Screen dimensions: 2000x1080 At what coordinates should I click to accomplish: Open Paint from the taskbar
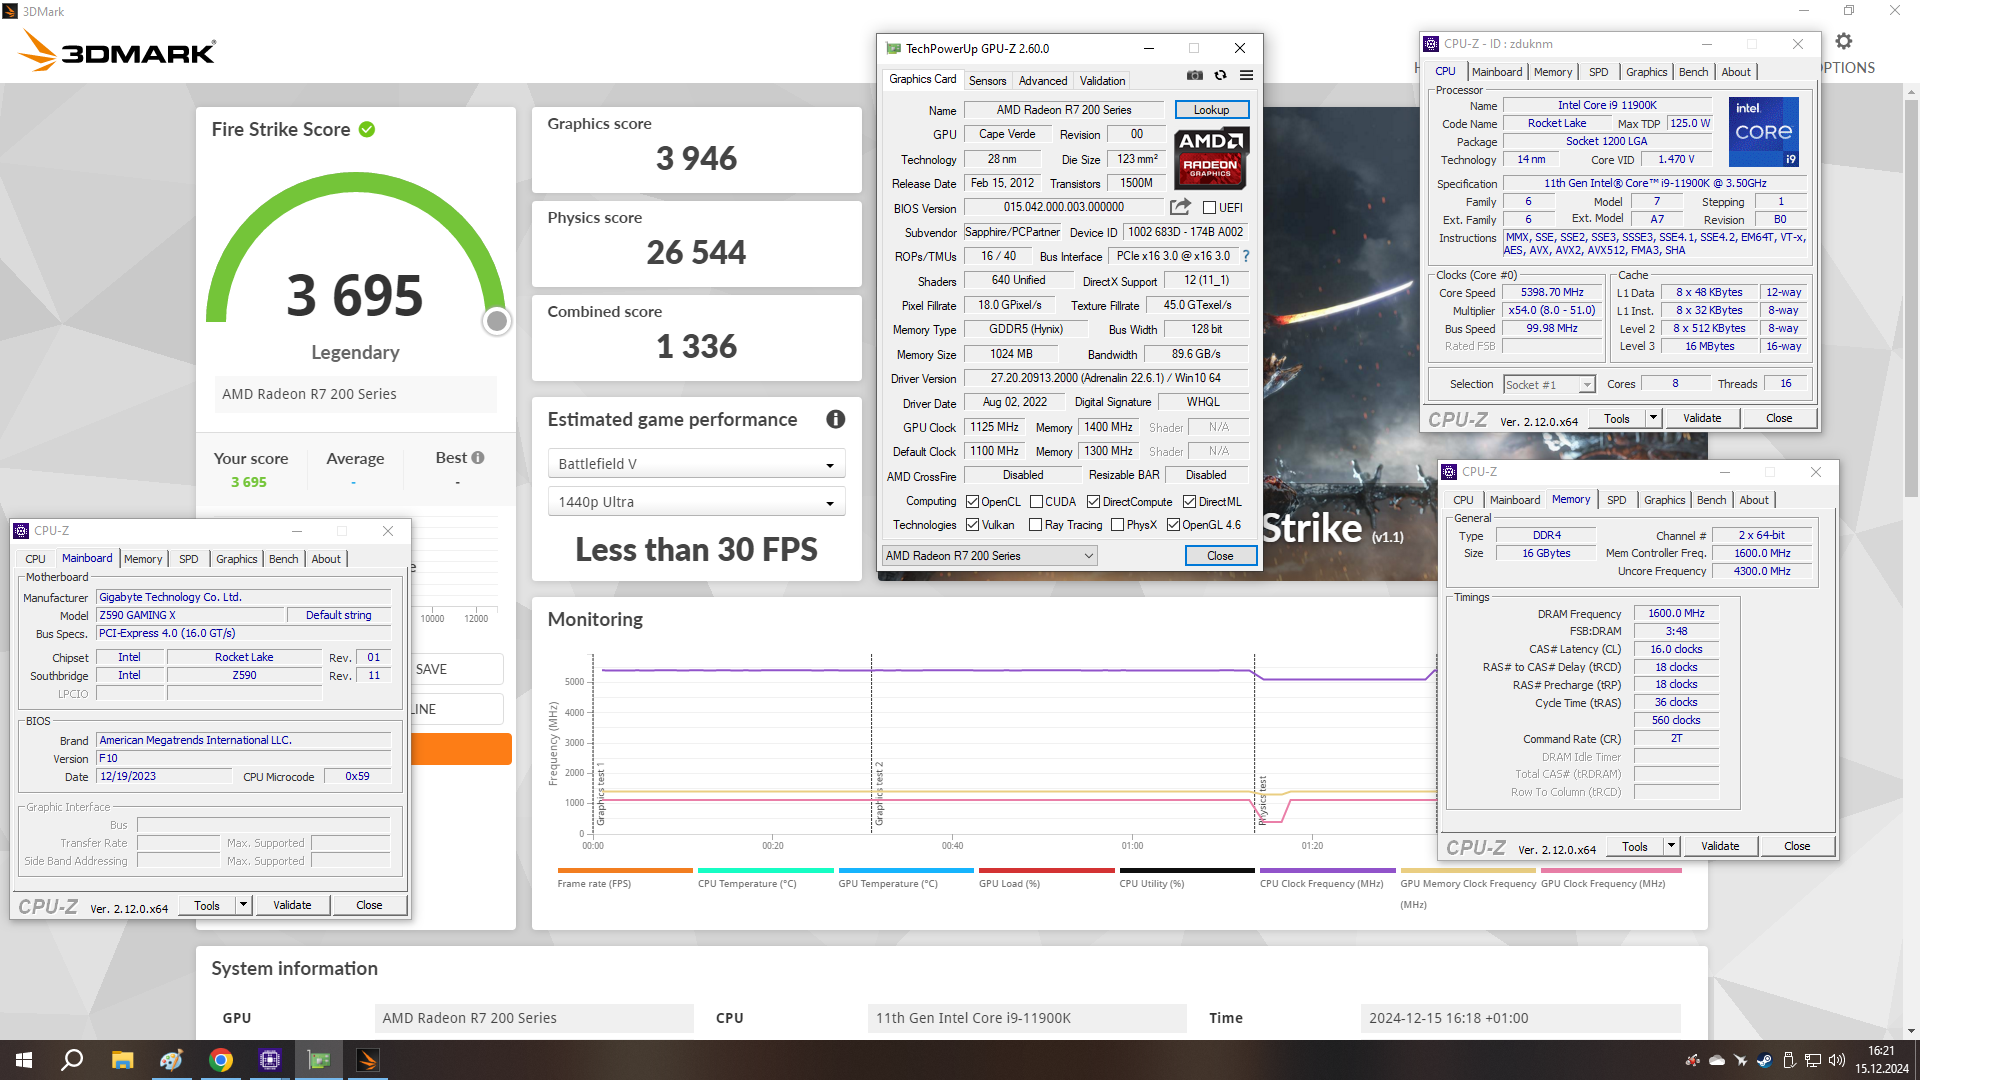pyautogui.click(x=171, y=1060)
